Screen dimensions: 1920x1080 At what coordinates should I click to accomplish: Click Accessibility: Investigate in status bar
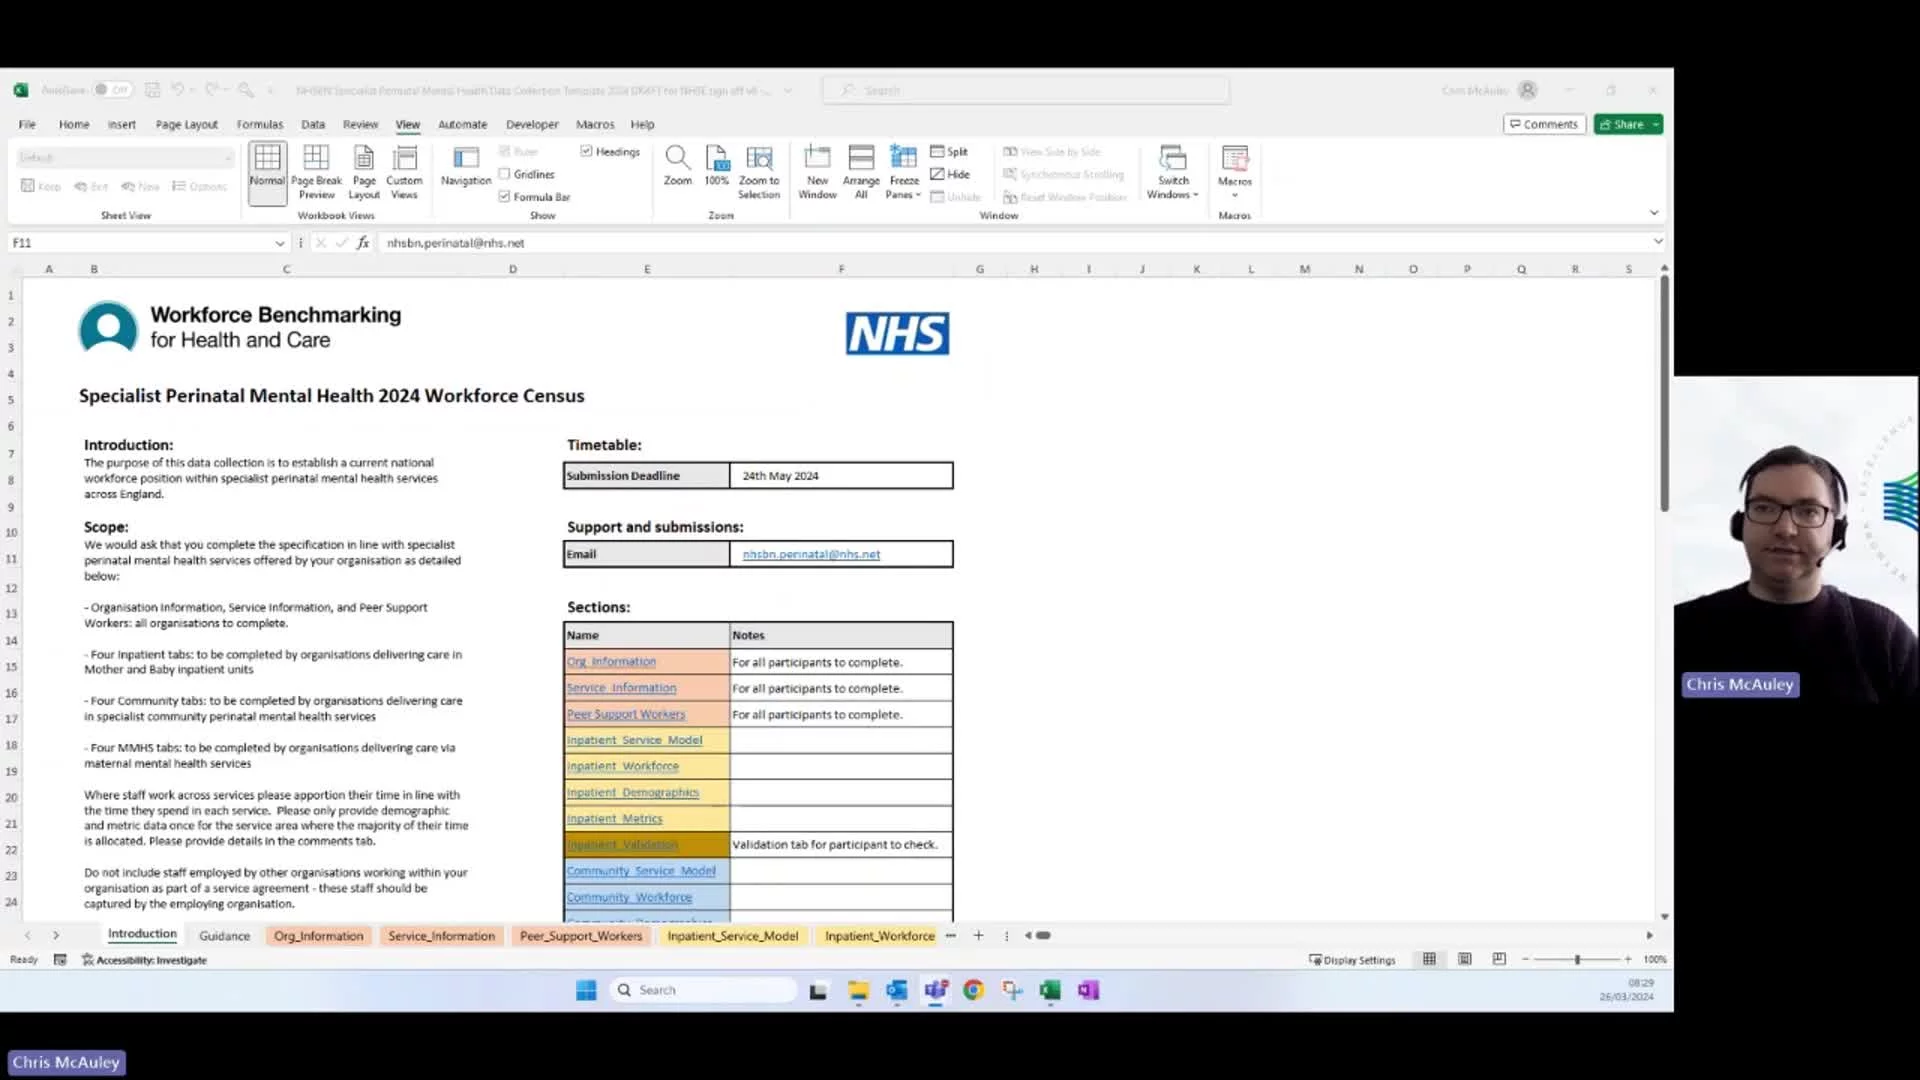point(144,960)
